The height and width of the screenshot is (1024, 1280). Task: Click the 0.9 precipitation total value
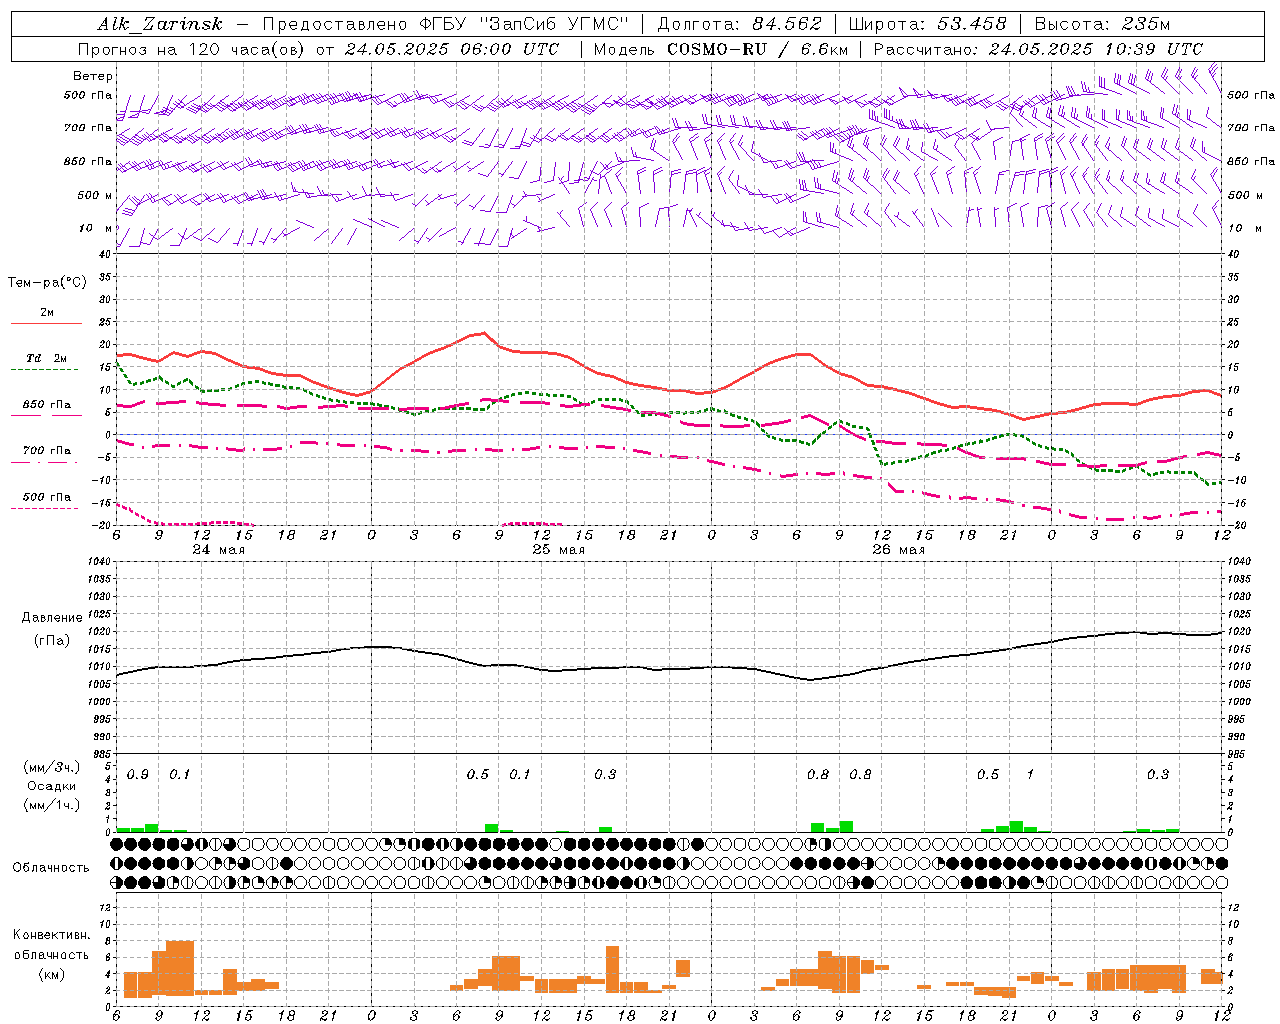138,774
